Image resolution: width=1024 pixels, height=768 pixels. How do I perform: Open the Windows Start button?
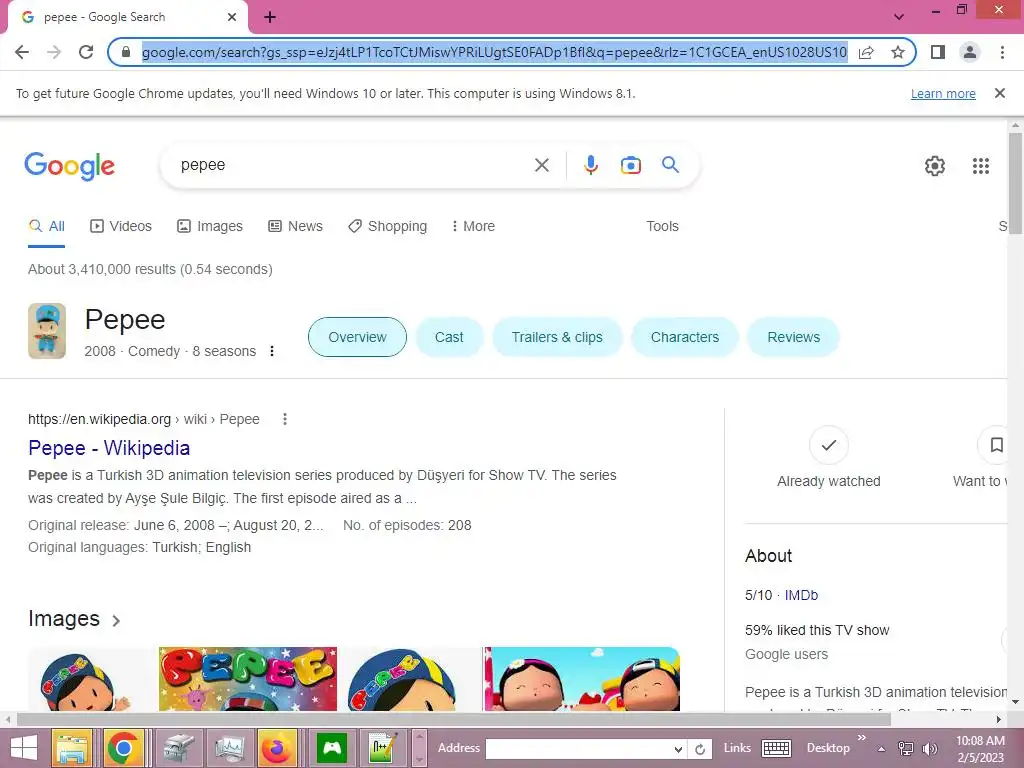click(x=24, y=748)
